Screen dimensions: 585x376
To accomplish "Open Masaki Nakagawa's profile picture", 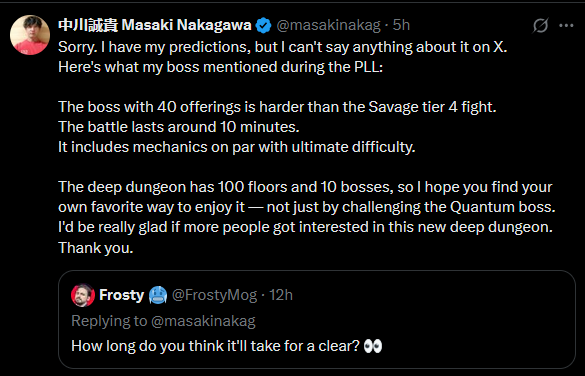I will tap(30, 35).
